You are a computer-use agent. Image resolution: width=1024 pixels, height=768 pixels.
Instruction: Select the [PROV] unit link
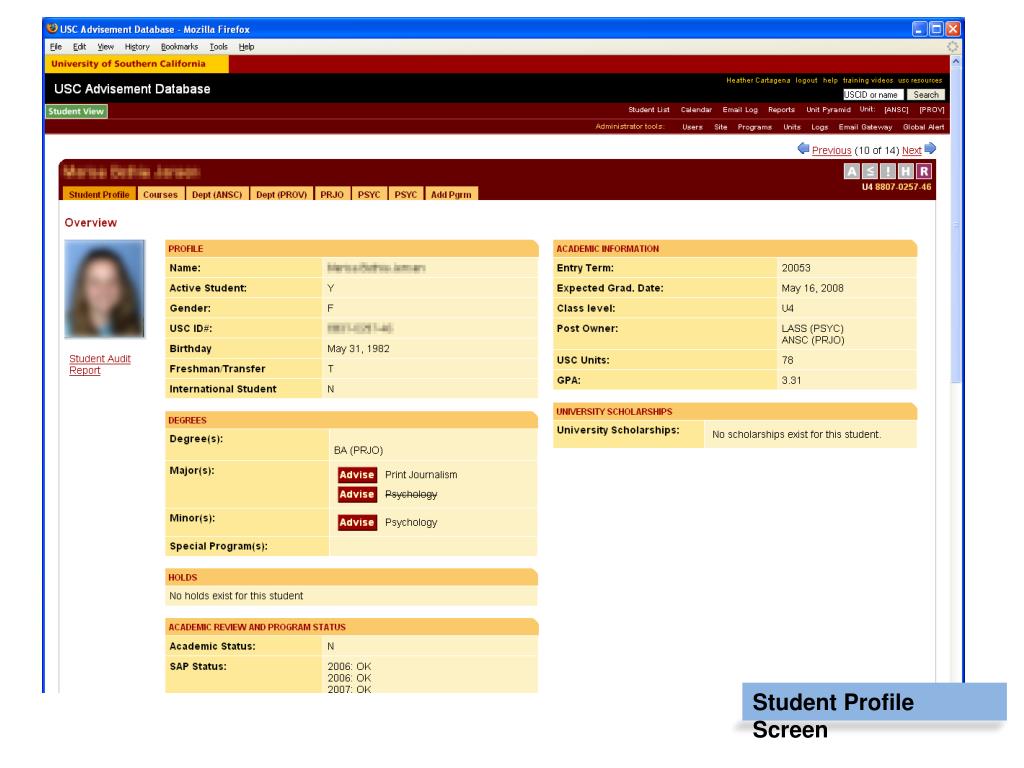coord(932,110)
